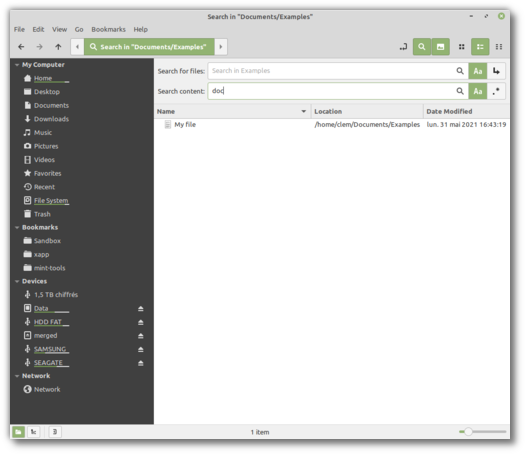
Task: Toggle regular expression for content search
Action: [x=496, y=91]
